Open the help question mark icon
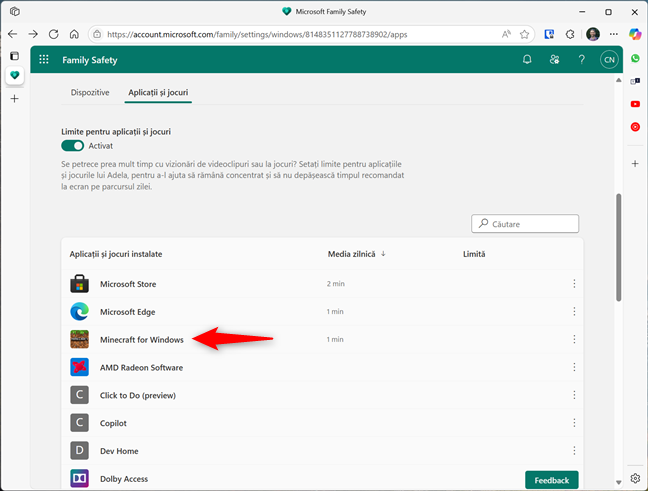 581,60
